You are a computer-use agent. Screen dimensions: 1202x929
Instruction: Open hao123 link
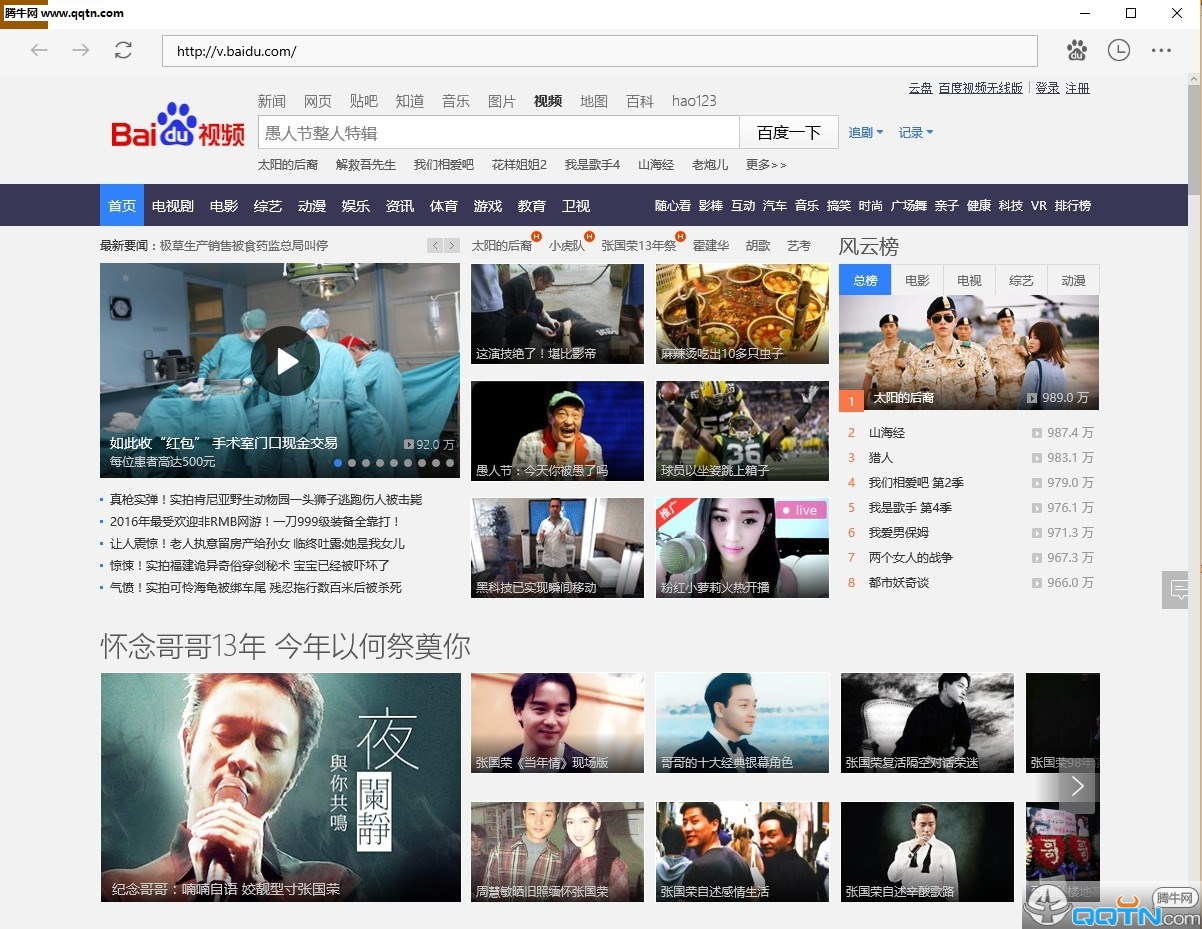coord(694,101)
